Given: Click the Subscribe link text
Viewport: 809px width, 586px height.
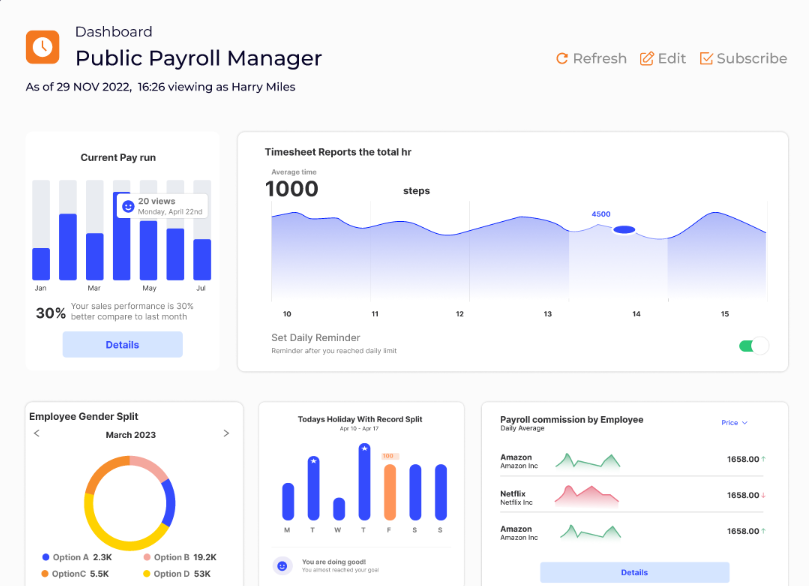Looking at the screenshot, I should coord(751,59).
